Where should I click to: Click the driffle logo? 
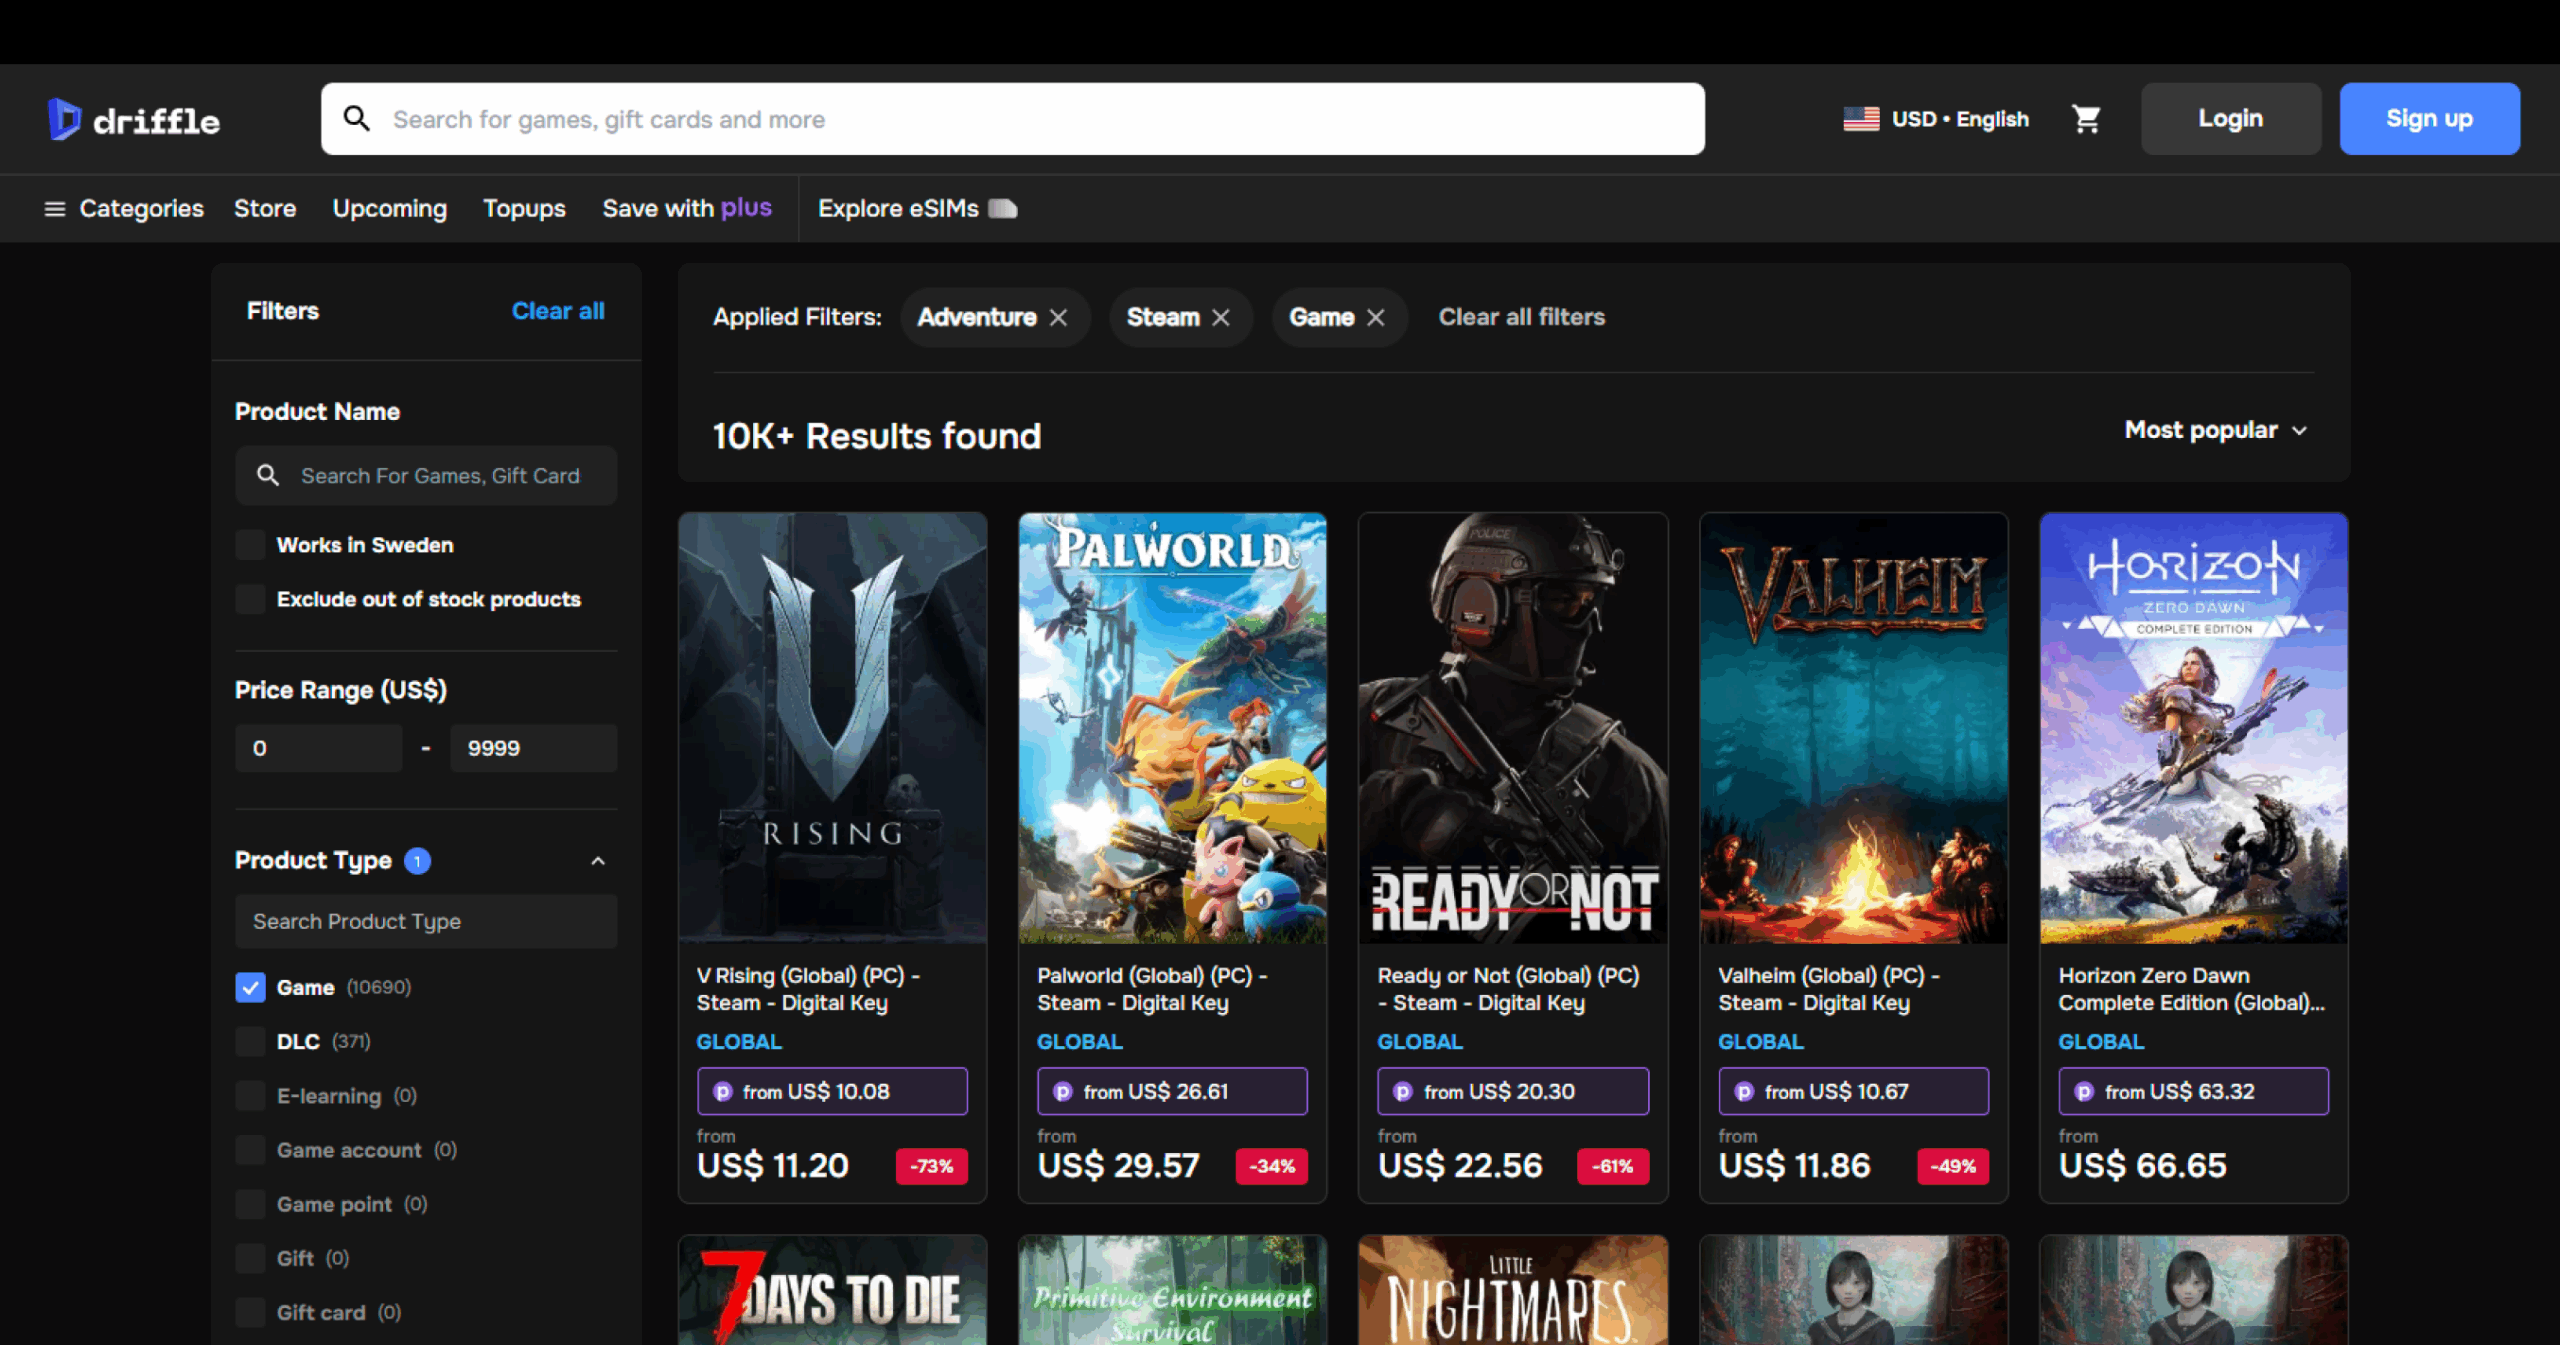pos(134,120)
